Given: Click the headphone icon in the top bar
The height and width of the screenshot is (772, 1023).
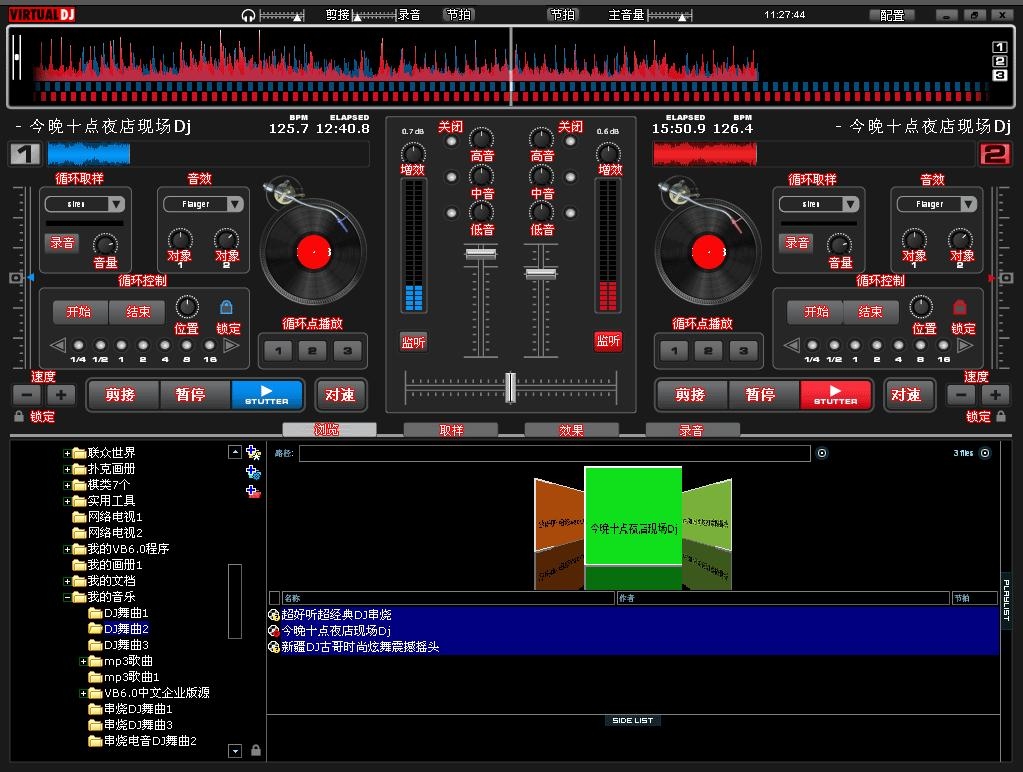Looking at the screenshot, I should 248,15.
